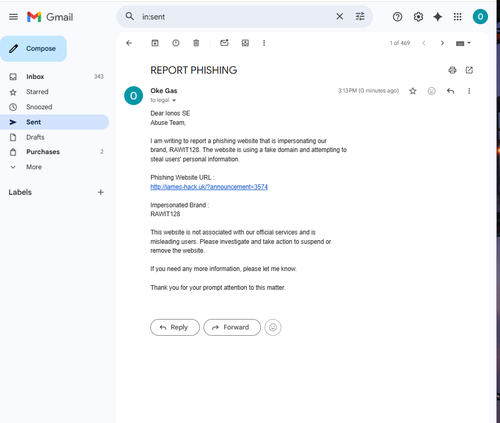Move the email with the Move to icon
Viewport: 500px width, 423px height.
point(245,43)
